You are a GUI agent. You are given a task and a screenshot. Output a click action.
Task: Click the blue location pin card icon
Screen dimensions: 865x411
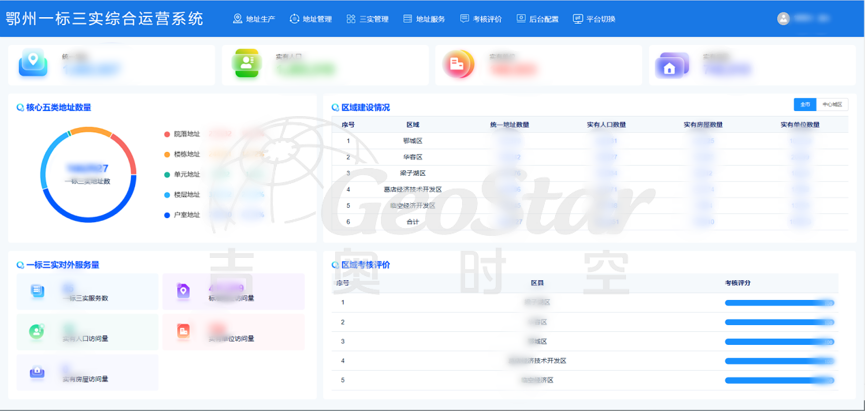33,64
